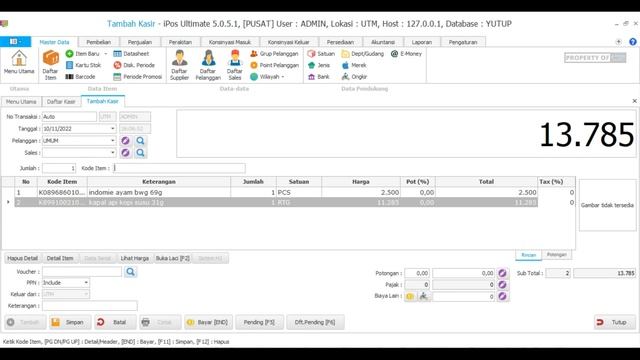Open Daftar Supplier
640x360 pixels.
coord(179,65)
